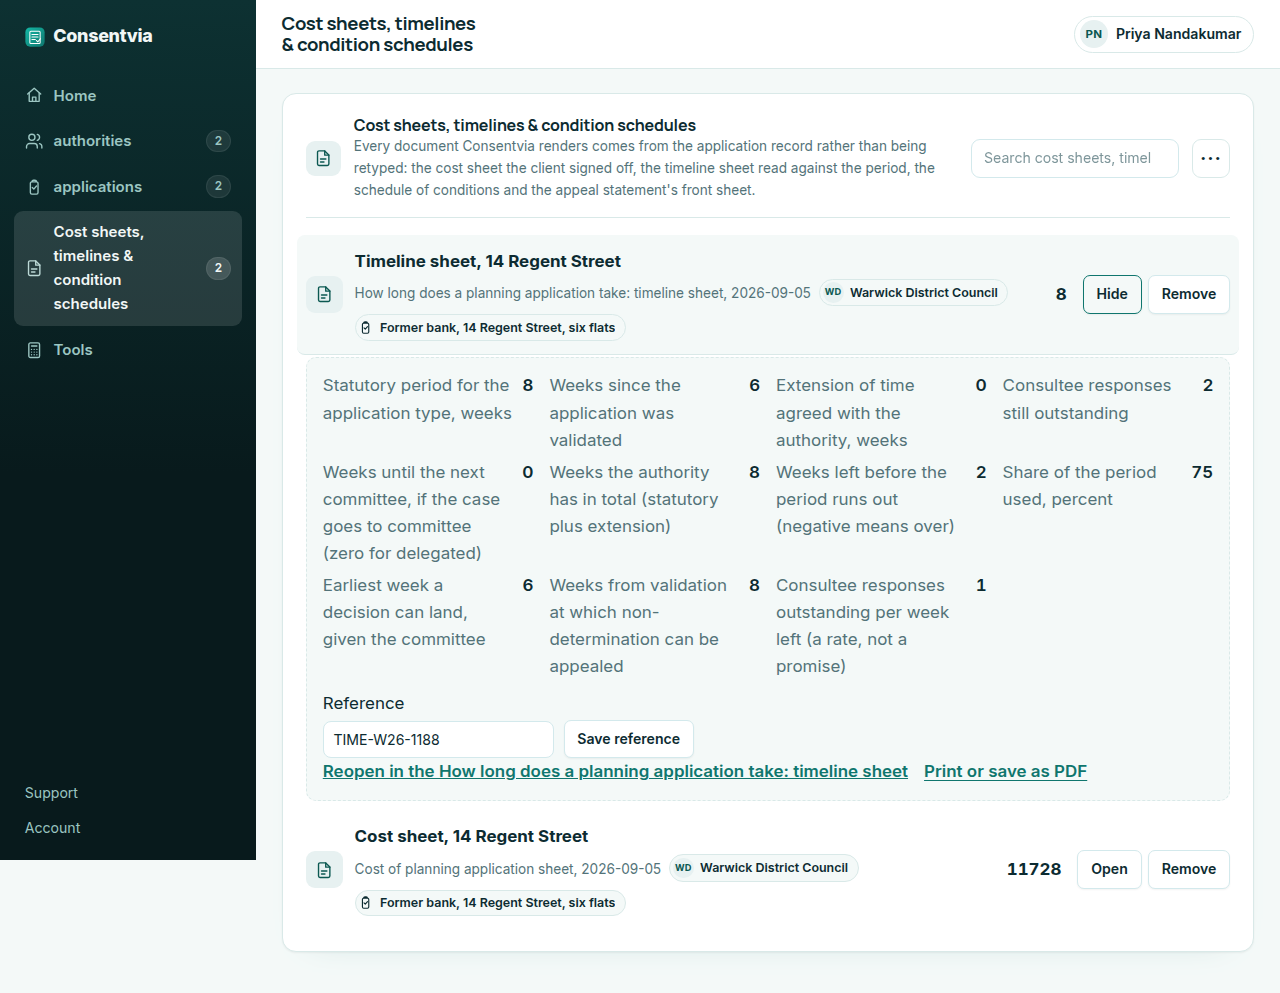Click the Cost sheet total 11728
The image size is (1280, 993).
[x=1034, y=869]
